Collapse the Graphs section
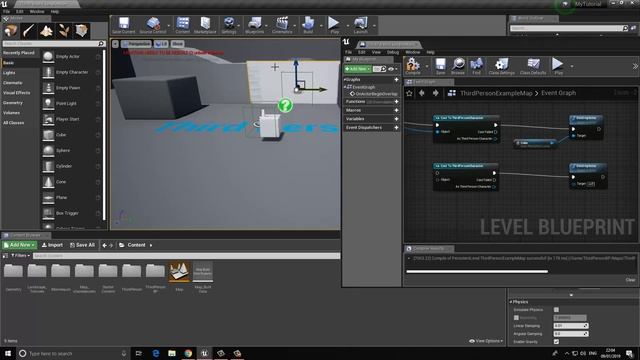Viewport: 640px width, 360px height. 345,80
